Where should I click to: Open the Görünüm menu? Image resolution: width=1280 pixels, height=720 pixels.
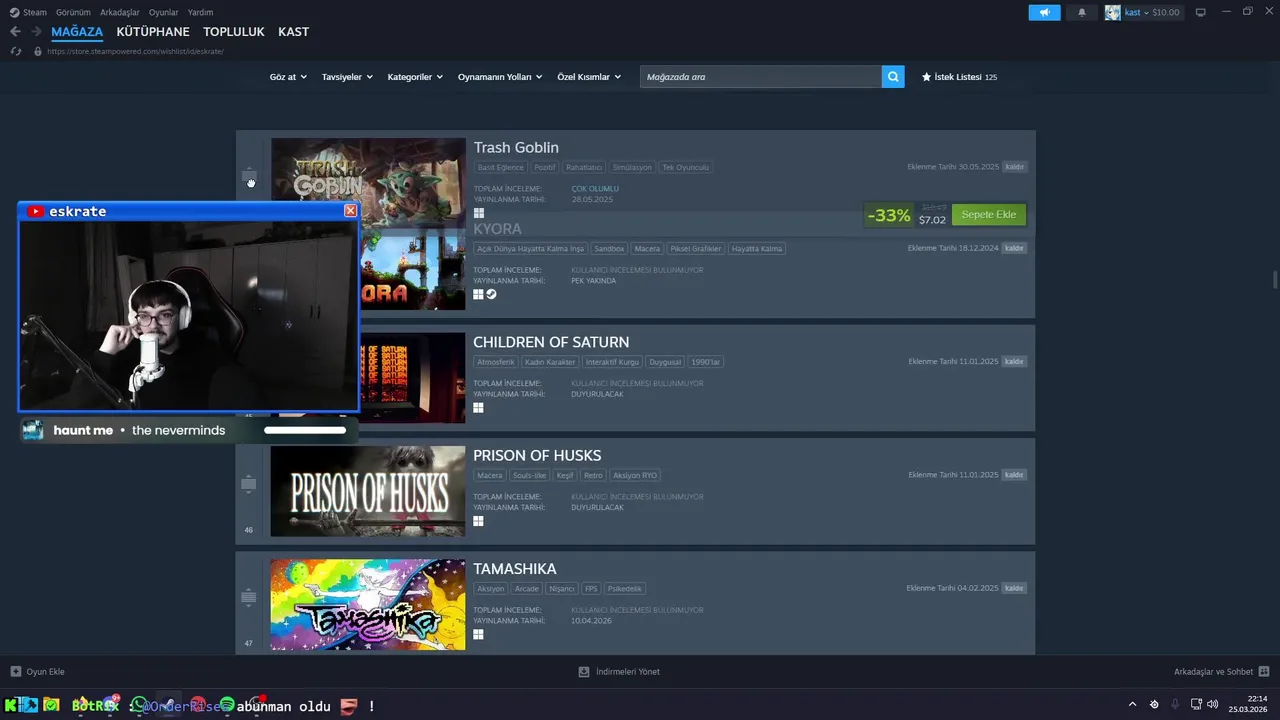pos(73,12)
